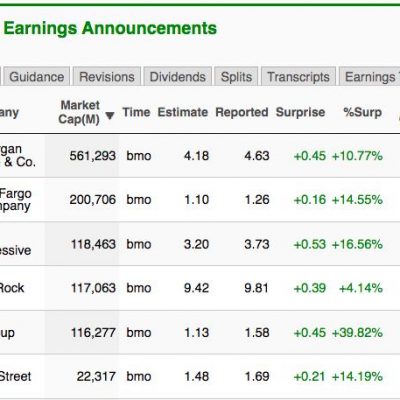Select the +39.82% surprise value cell
400x400 pixels.
(357, 332)
